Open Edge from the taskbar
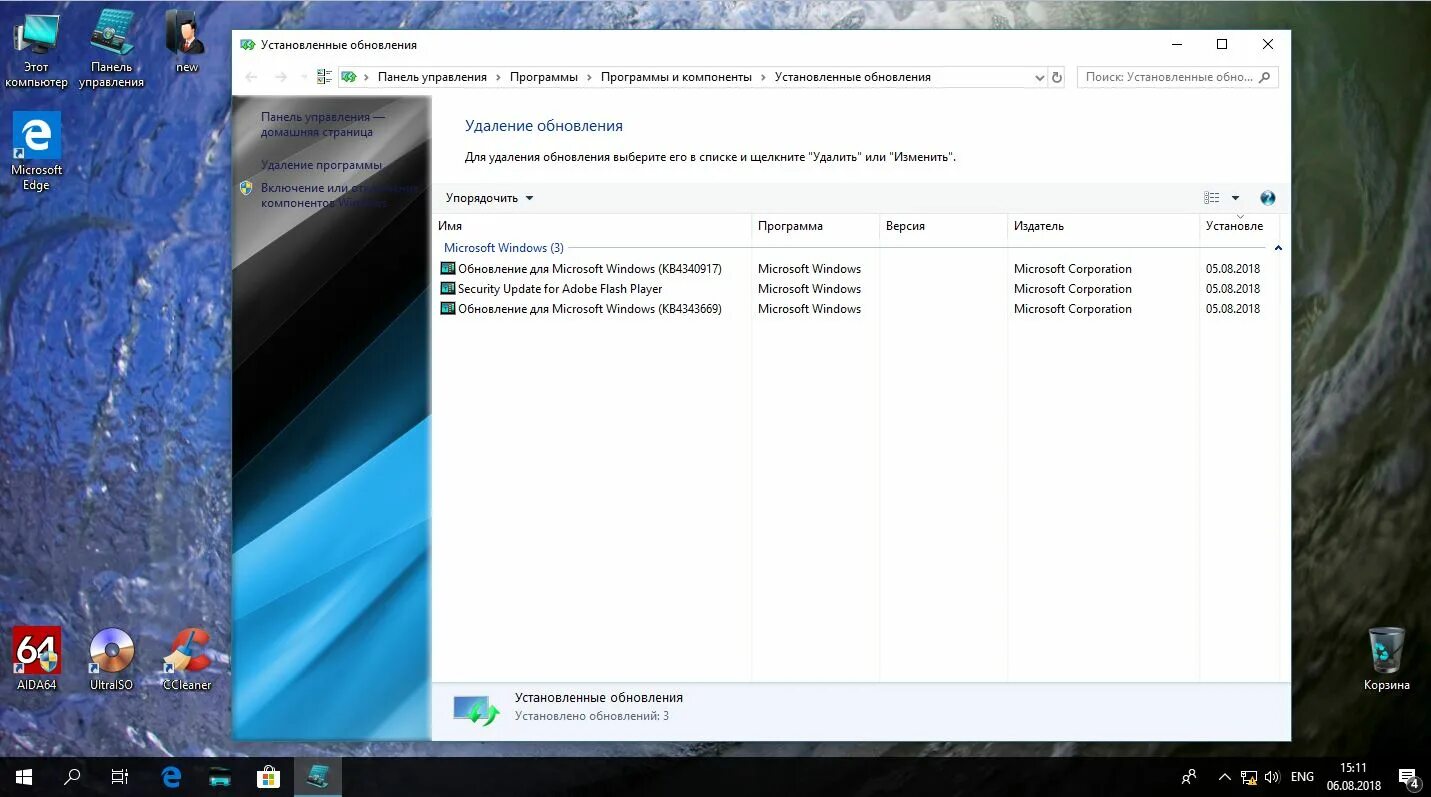The height and width of the screenshot is (797, 1431). [171, 776]
